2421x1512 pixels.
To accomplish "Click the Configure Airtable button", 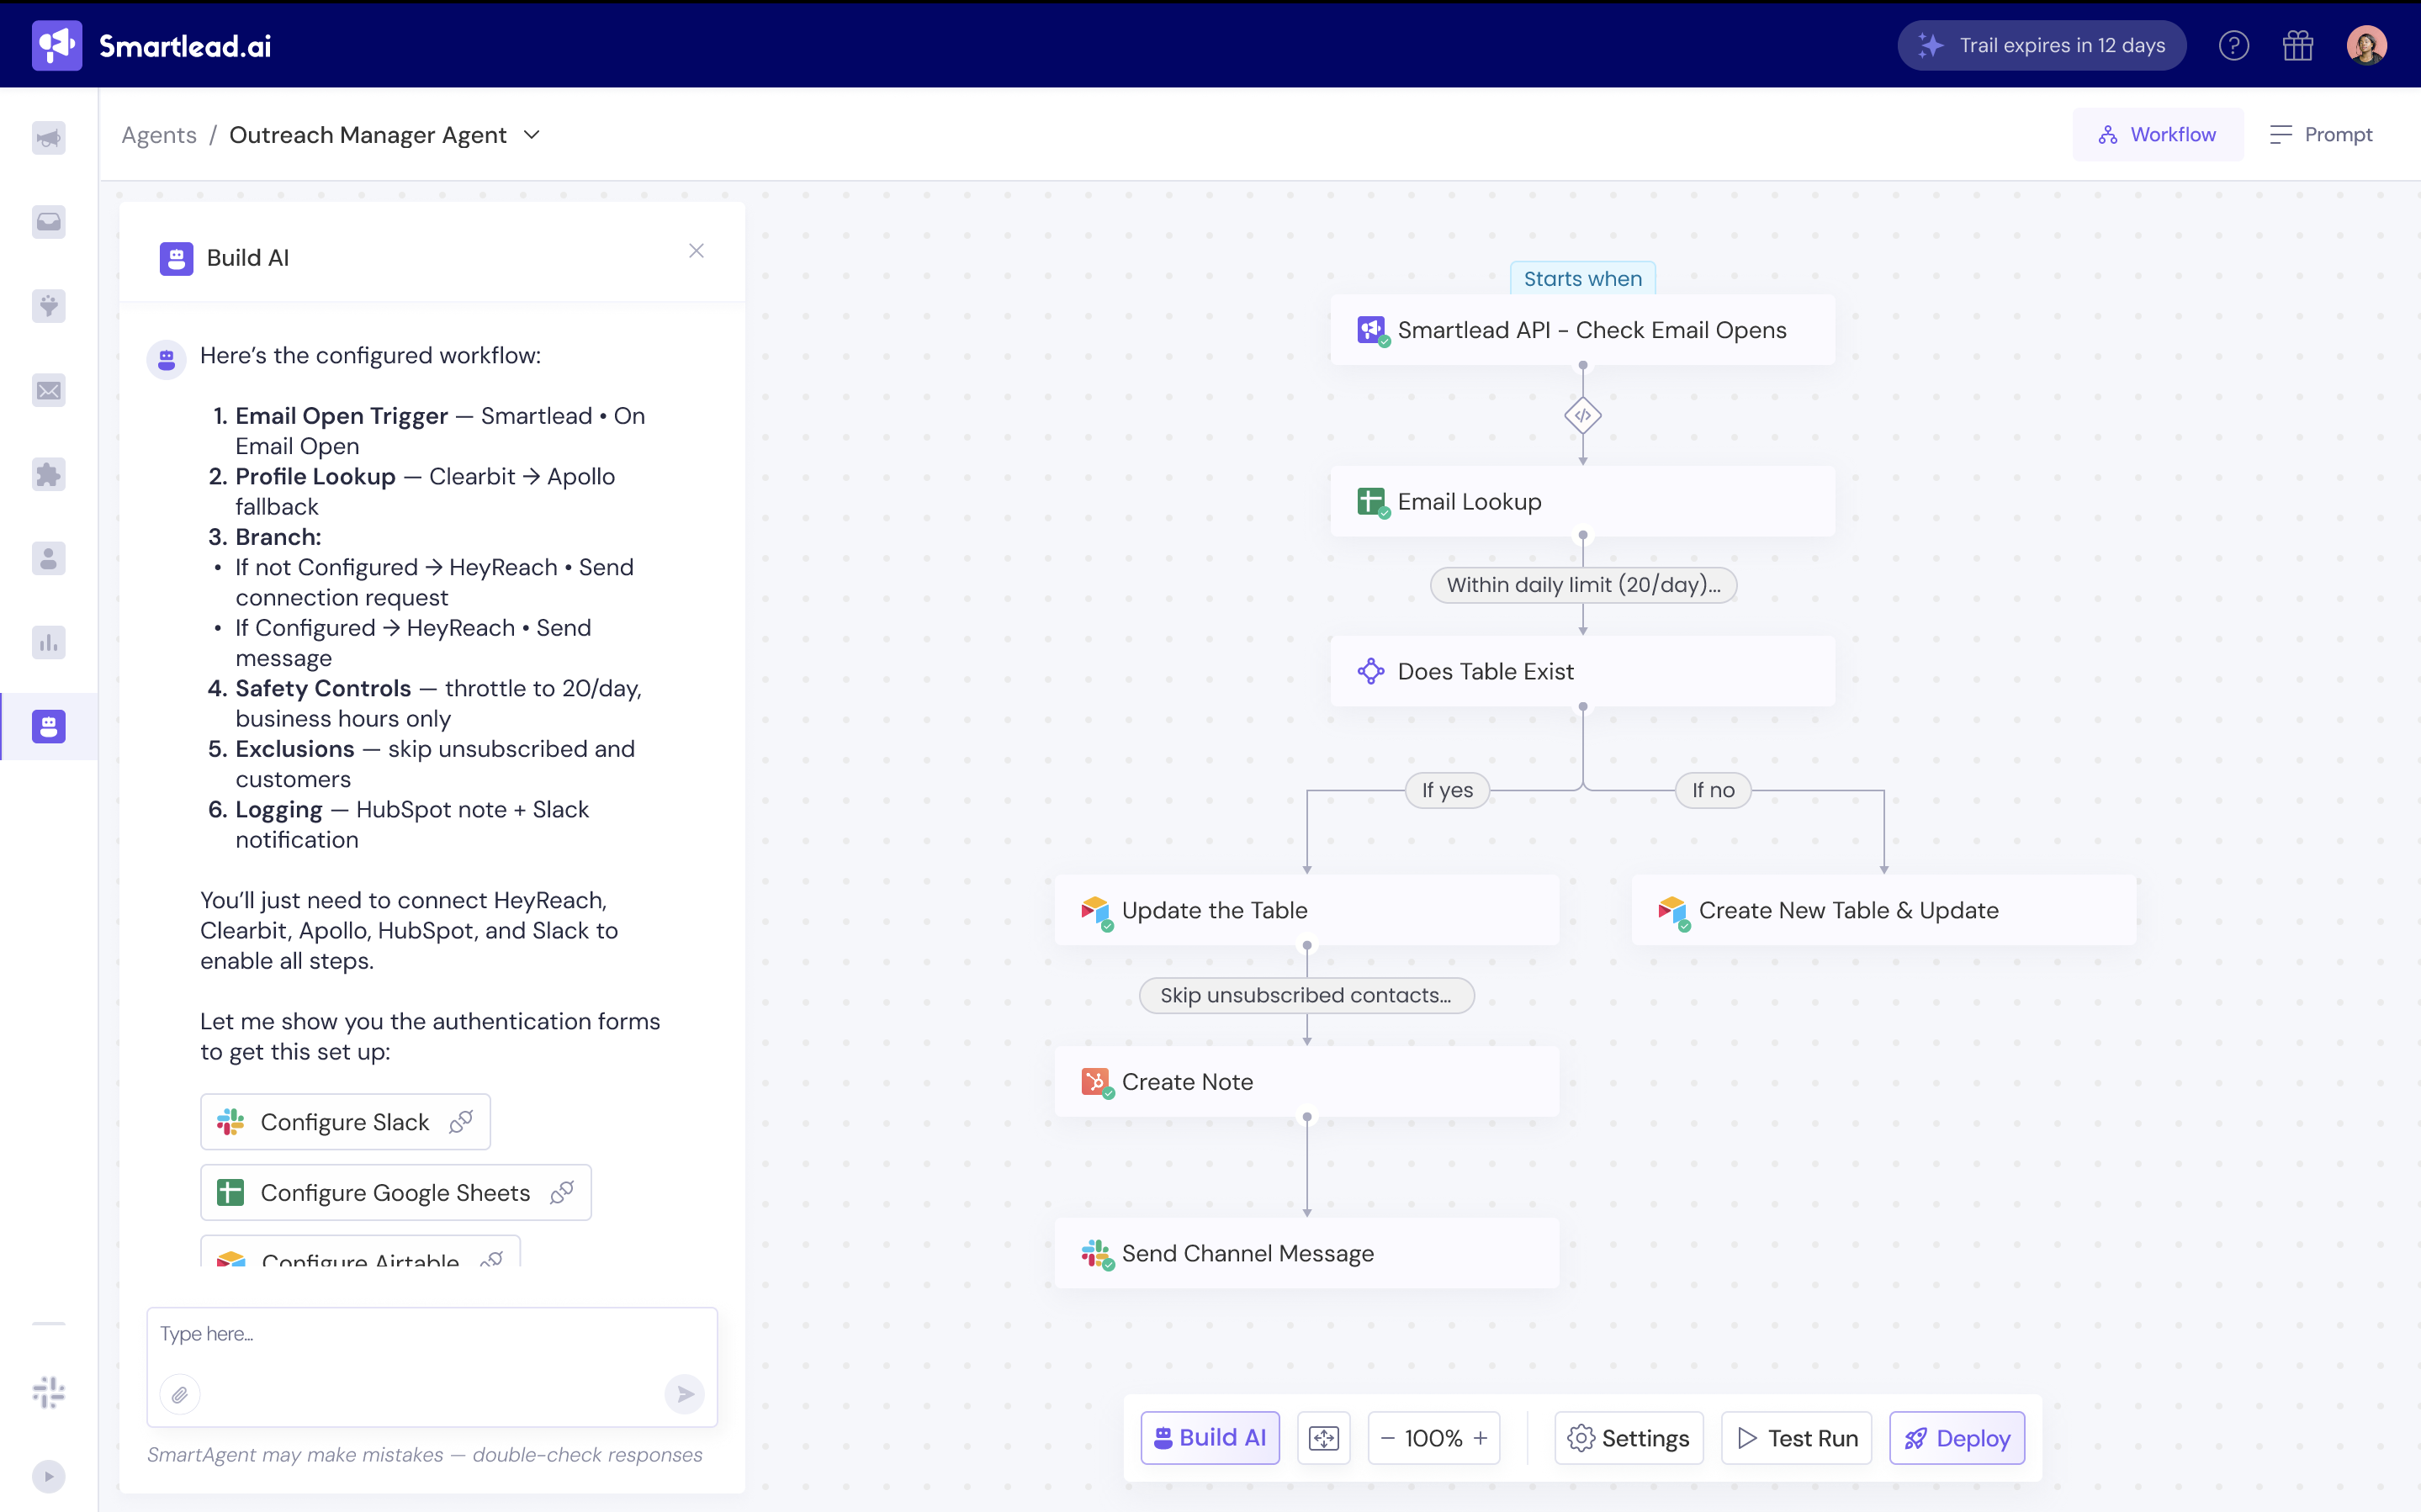I will click(360, 1252).
